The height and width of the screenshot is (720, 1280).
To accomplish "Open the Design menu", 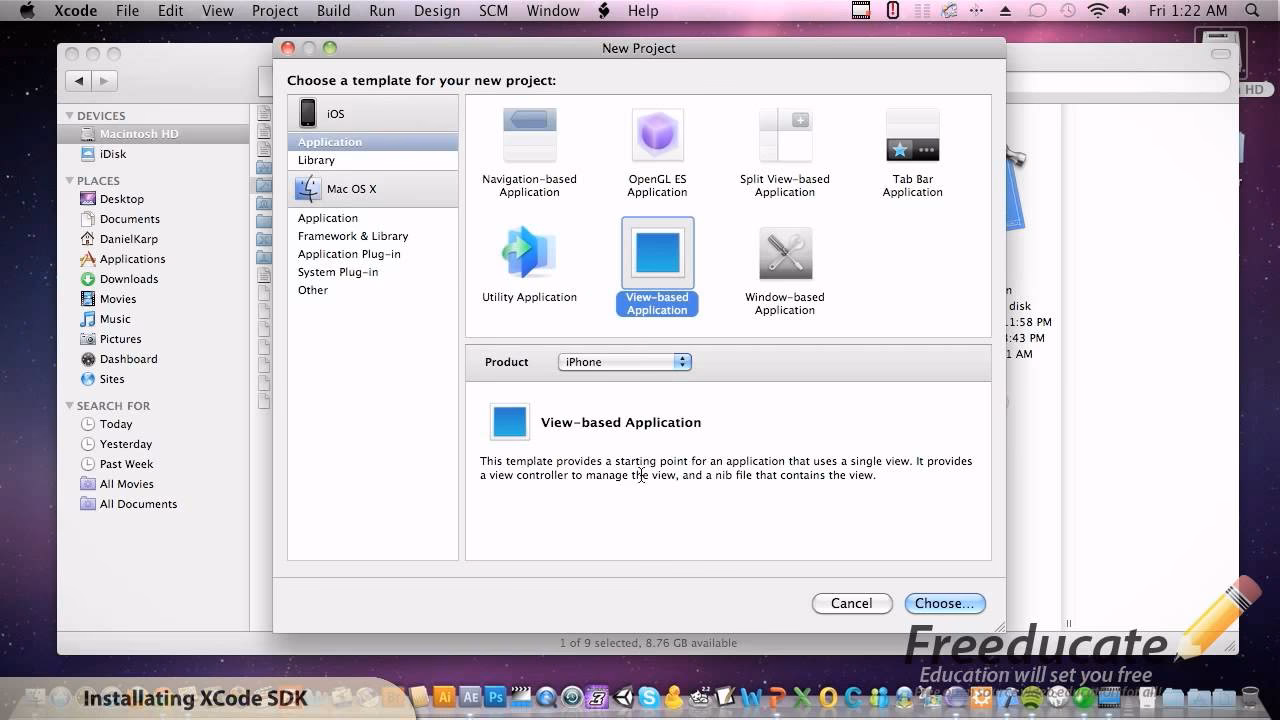I will [x=437, y=11].
